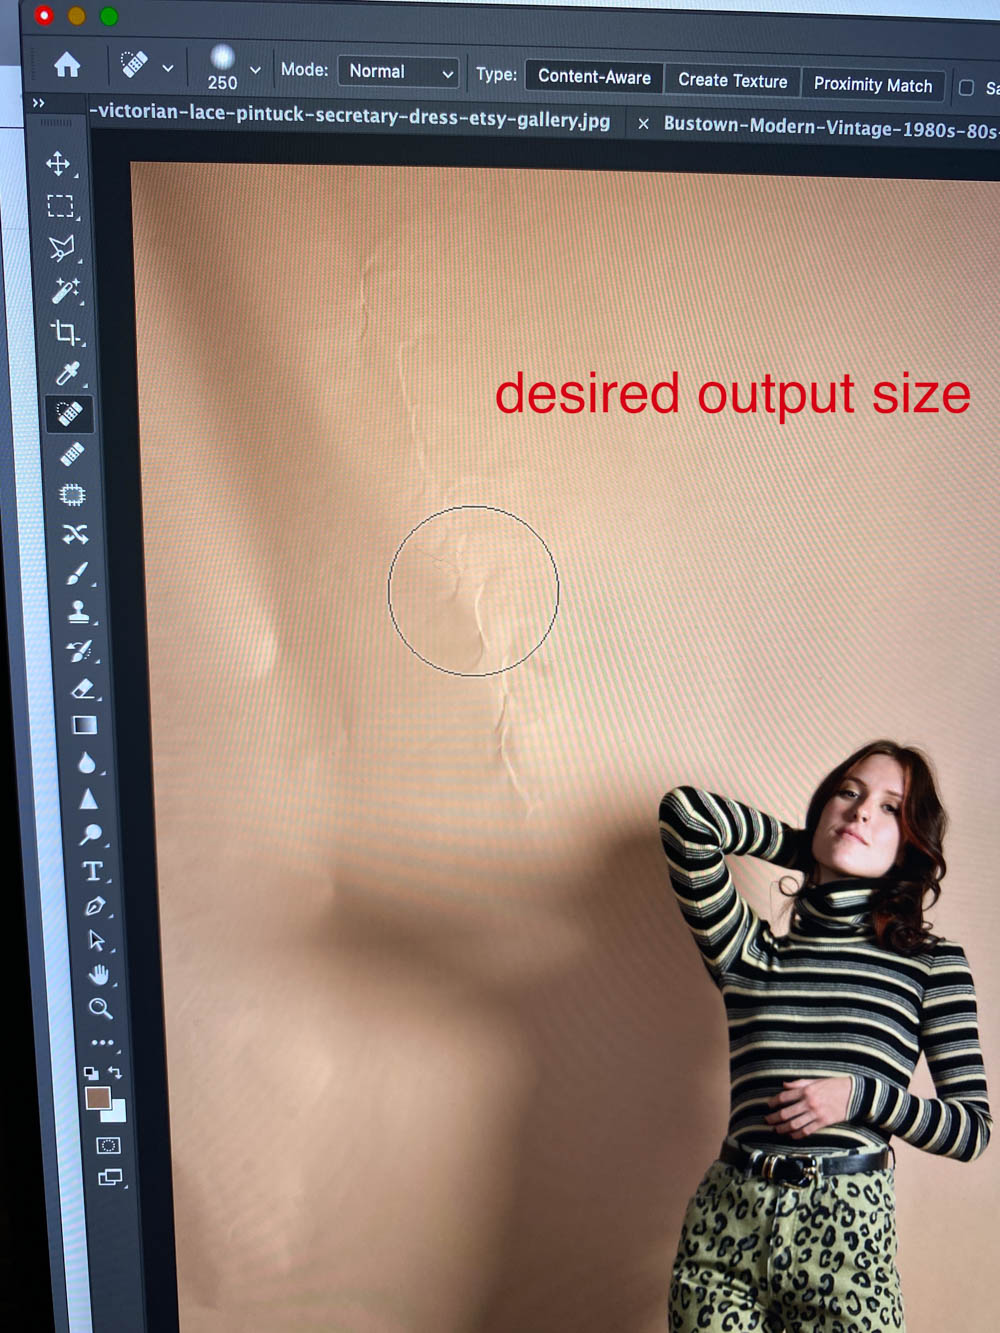Switch to the victorian-lace-pintuck-secretary-dress tab
The height and width of the screenshot is (1333, 1000).
350,116
